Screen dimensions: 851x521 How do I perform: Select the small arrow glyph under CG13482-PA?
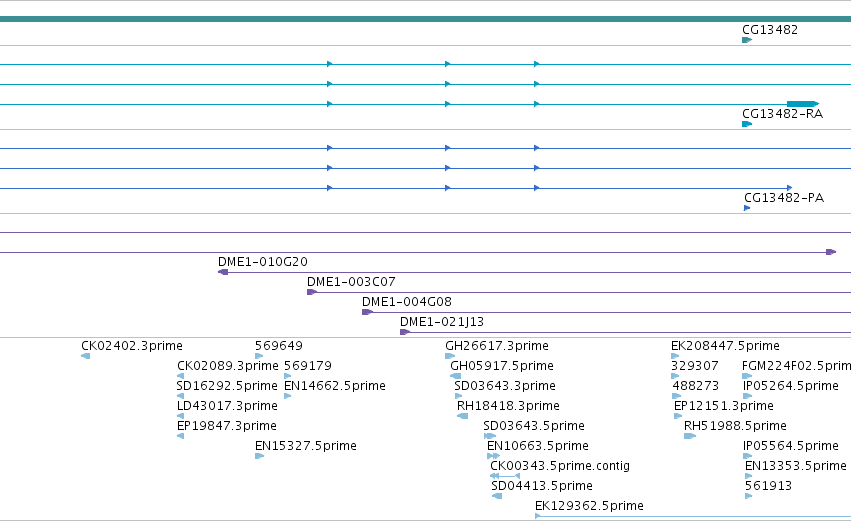(x=747, y=208)
